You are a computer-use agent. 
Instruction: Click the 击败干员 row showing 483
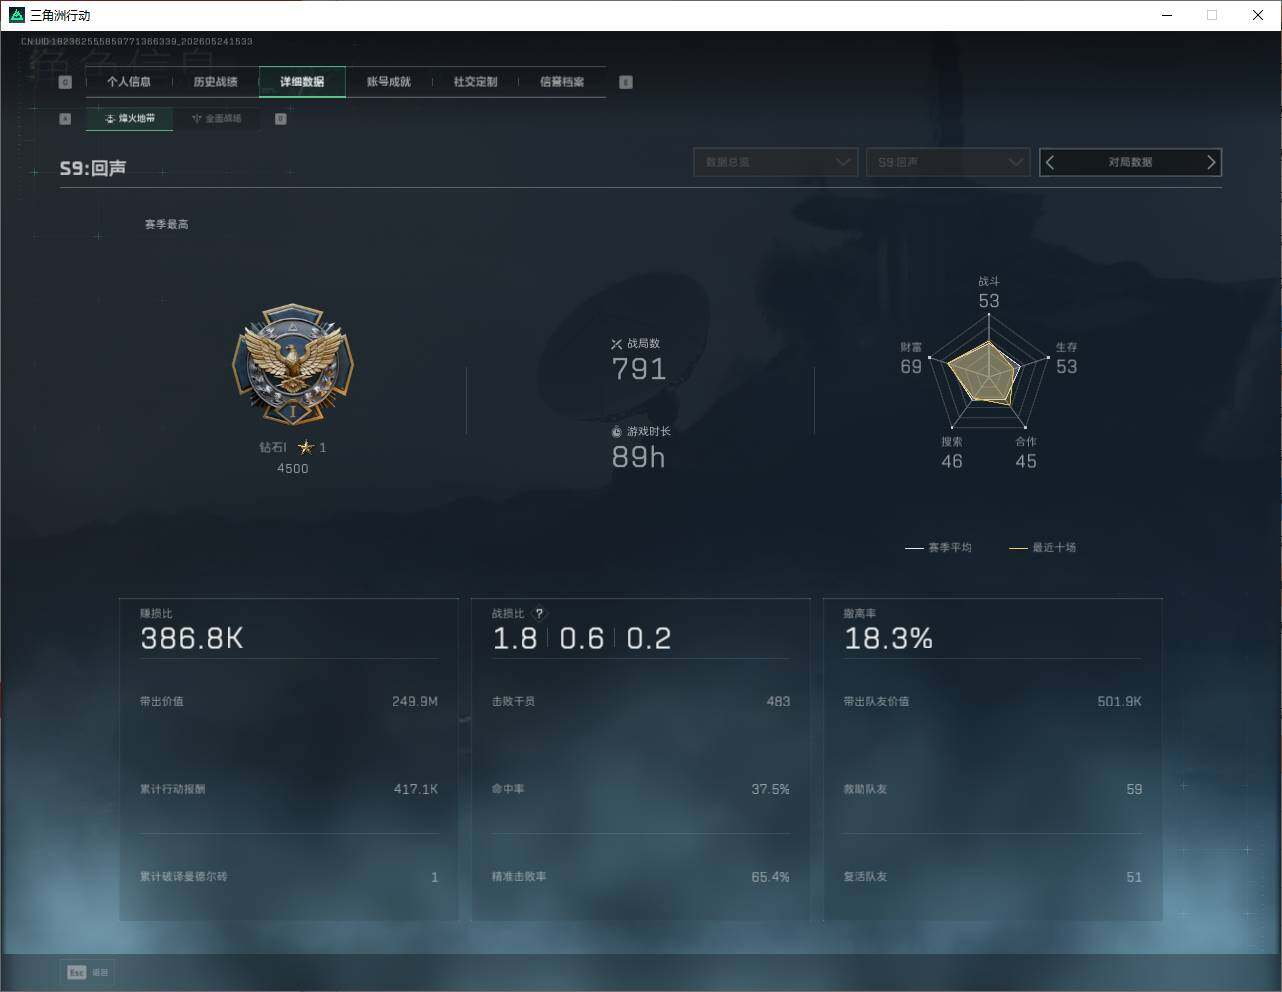pos(641,701)
